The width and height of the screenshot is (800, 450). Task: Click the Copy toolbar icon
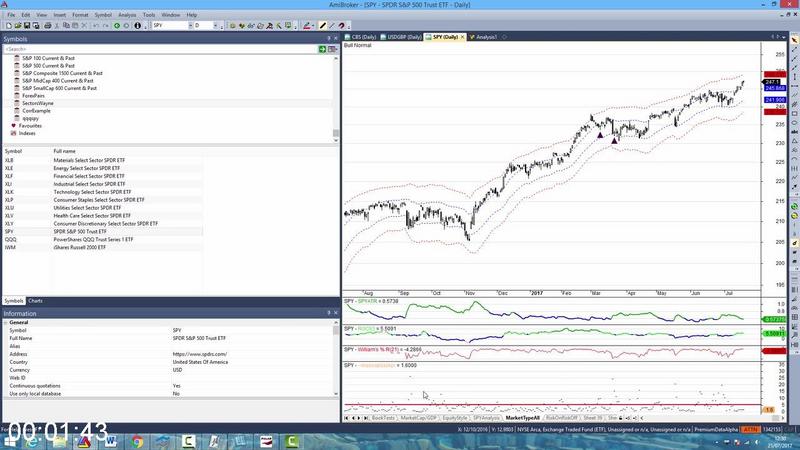[x=66, y=26]
